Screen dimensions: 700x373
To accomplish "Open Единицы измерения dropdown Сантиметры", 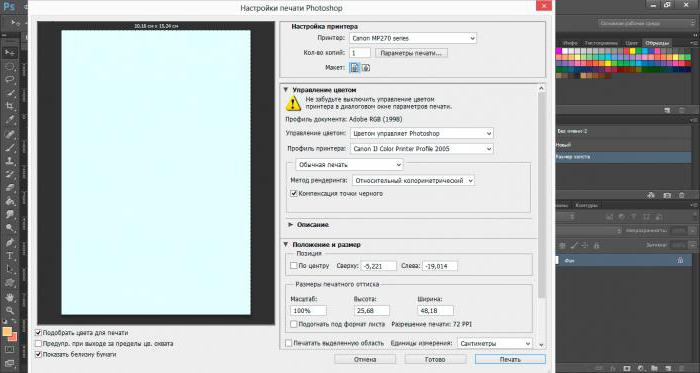I will point(495,344).
